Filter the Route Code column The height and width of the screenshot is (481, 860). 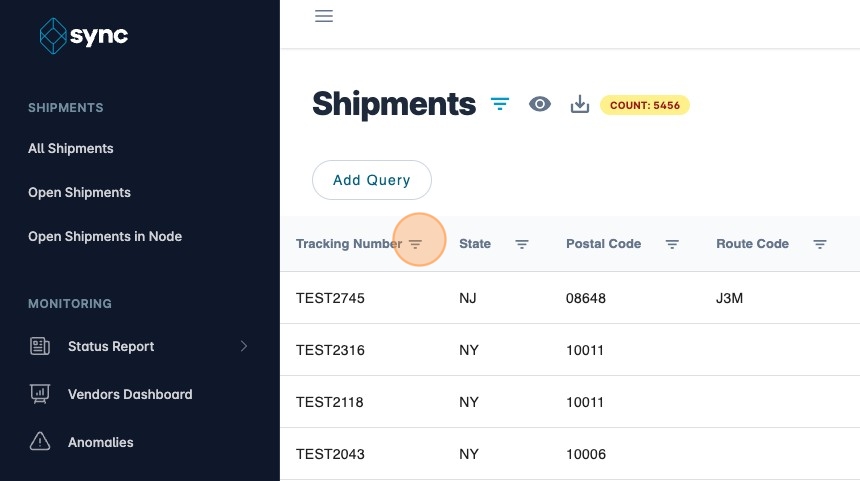[x=820, y=244]
